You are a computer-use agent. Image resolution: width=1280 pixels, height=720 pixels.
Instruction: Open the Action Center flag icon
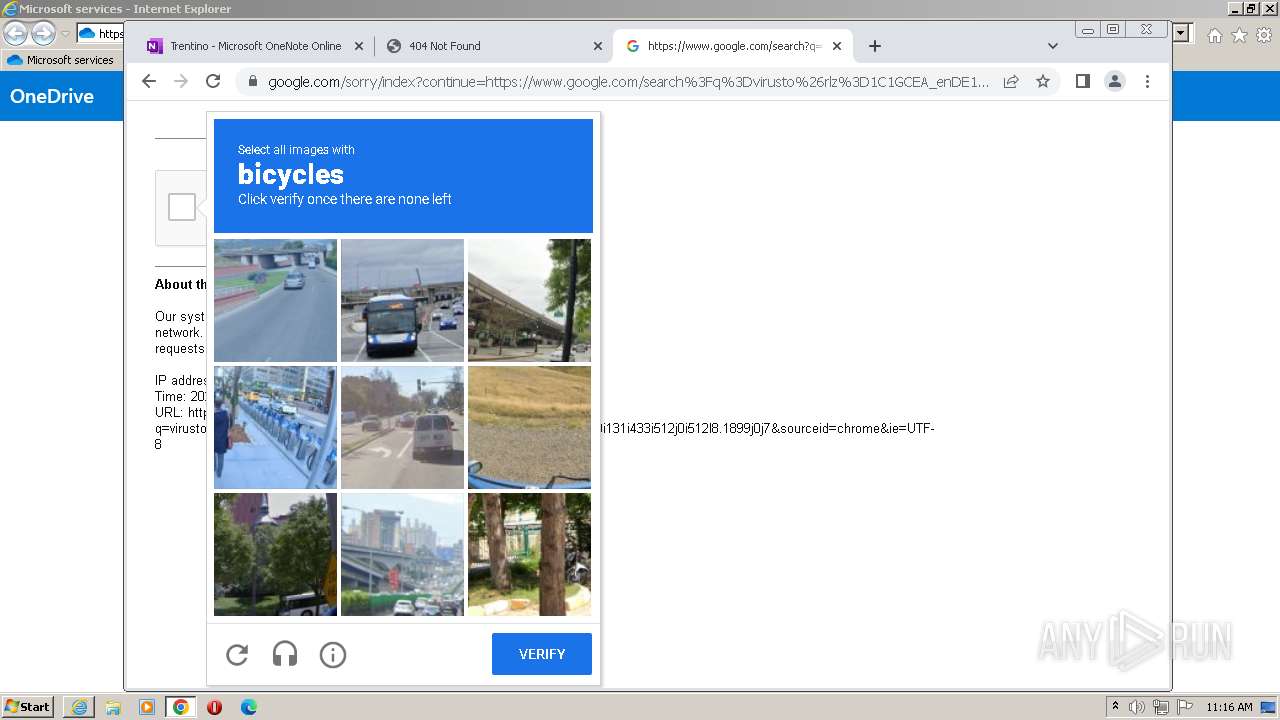pyautogui.click(x=1185, y=707)
